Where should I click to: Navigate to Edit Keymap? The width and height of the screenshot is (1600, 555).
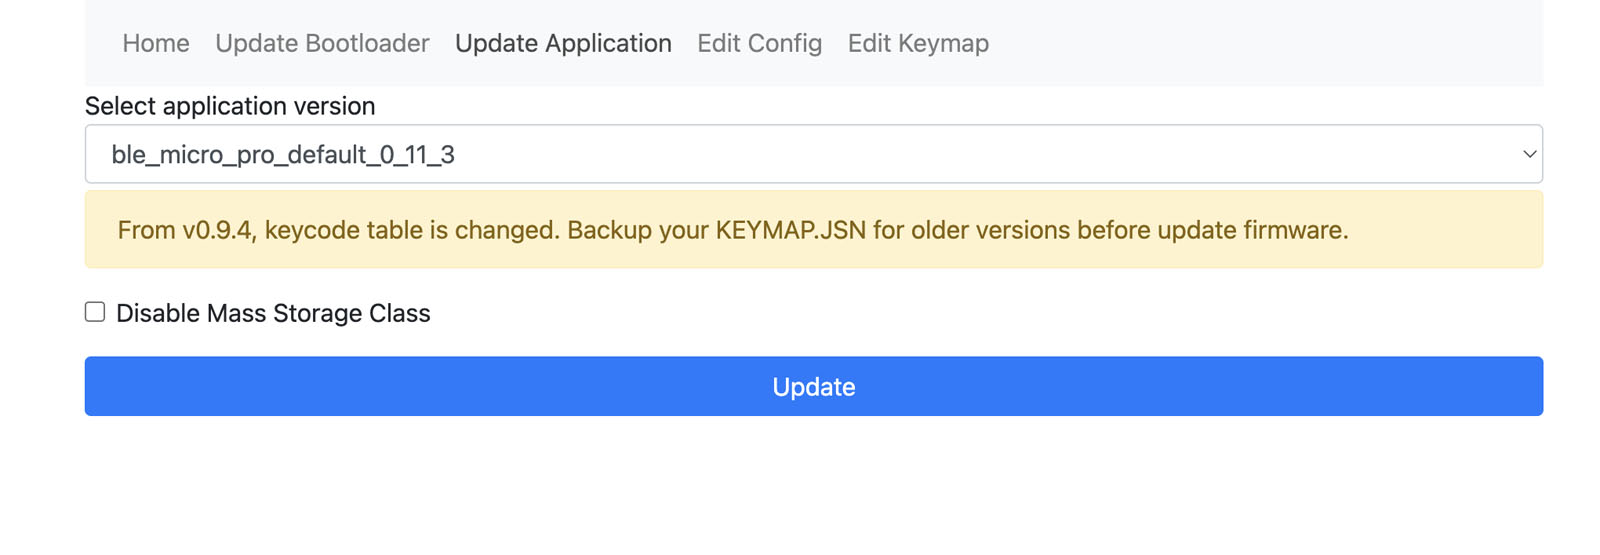click(918, 43)
